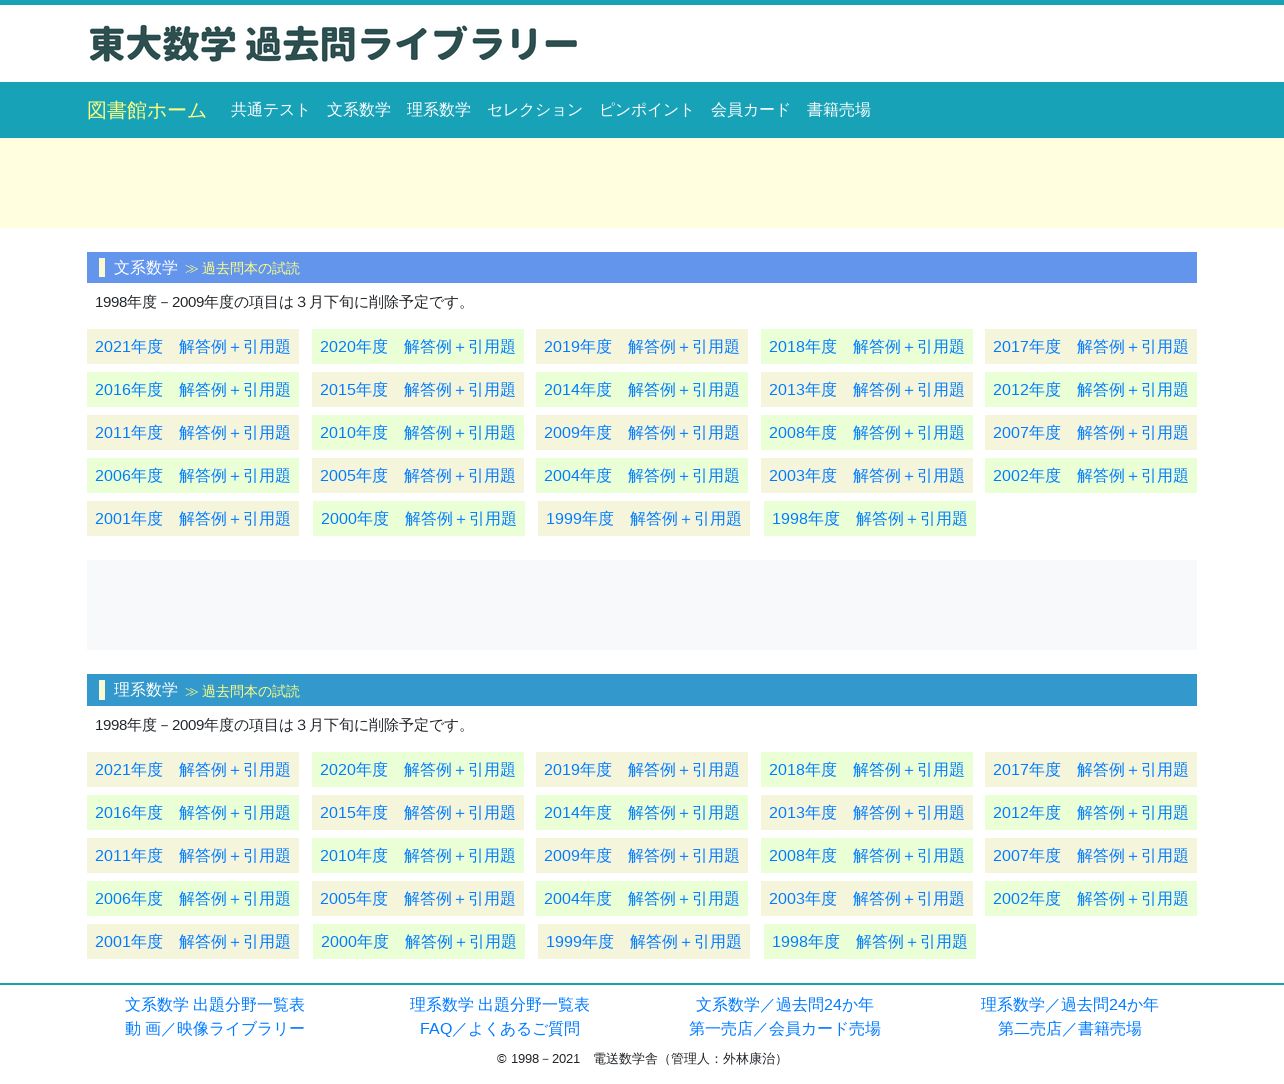Open 文系数学 2021年度 解答例+引用題

coord(193,347)
